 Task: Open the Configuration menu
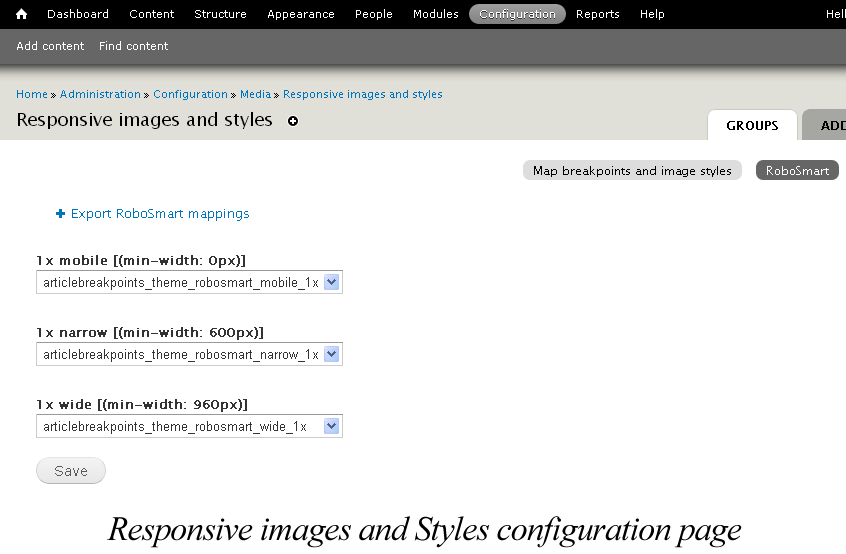(x=517, y=14)
